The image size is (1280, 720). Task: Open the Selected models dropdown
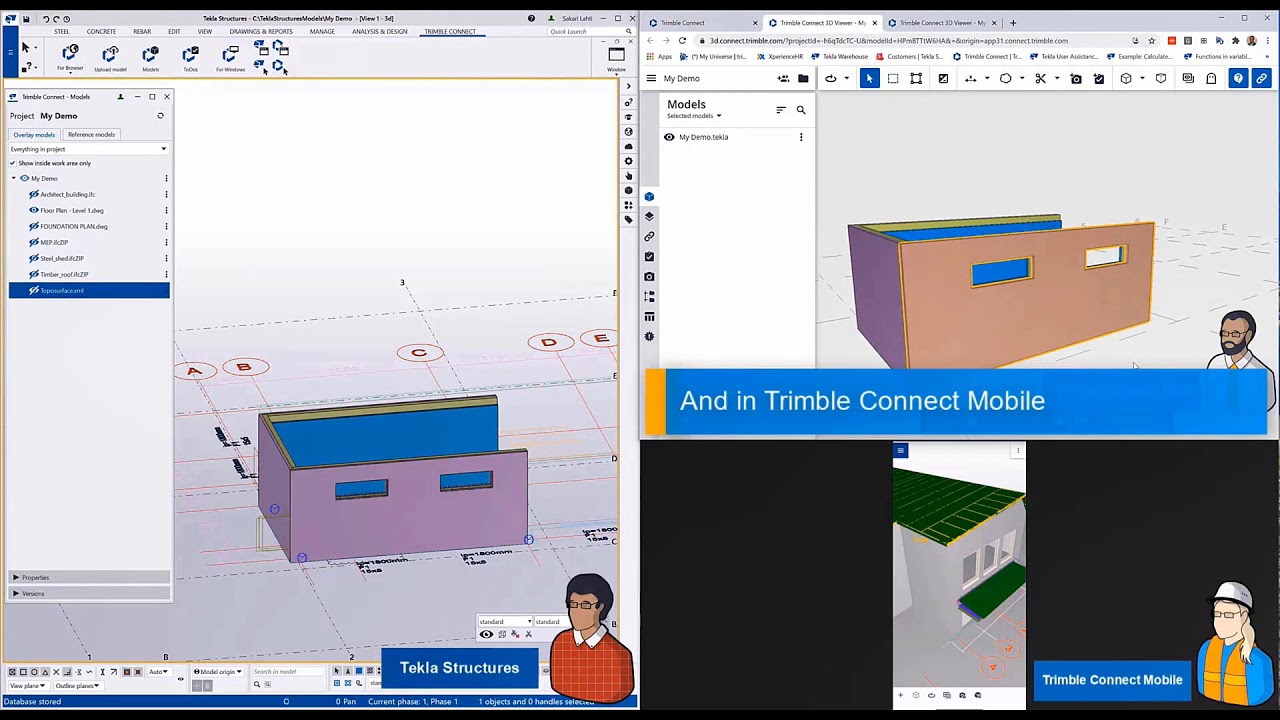coord(694,116)
